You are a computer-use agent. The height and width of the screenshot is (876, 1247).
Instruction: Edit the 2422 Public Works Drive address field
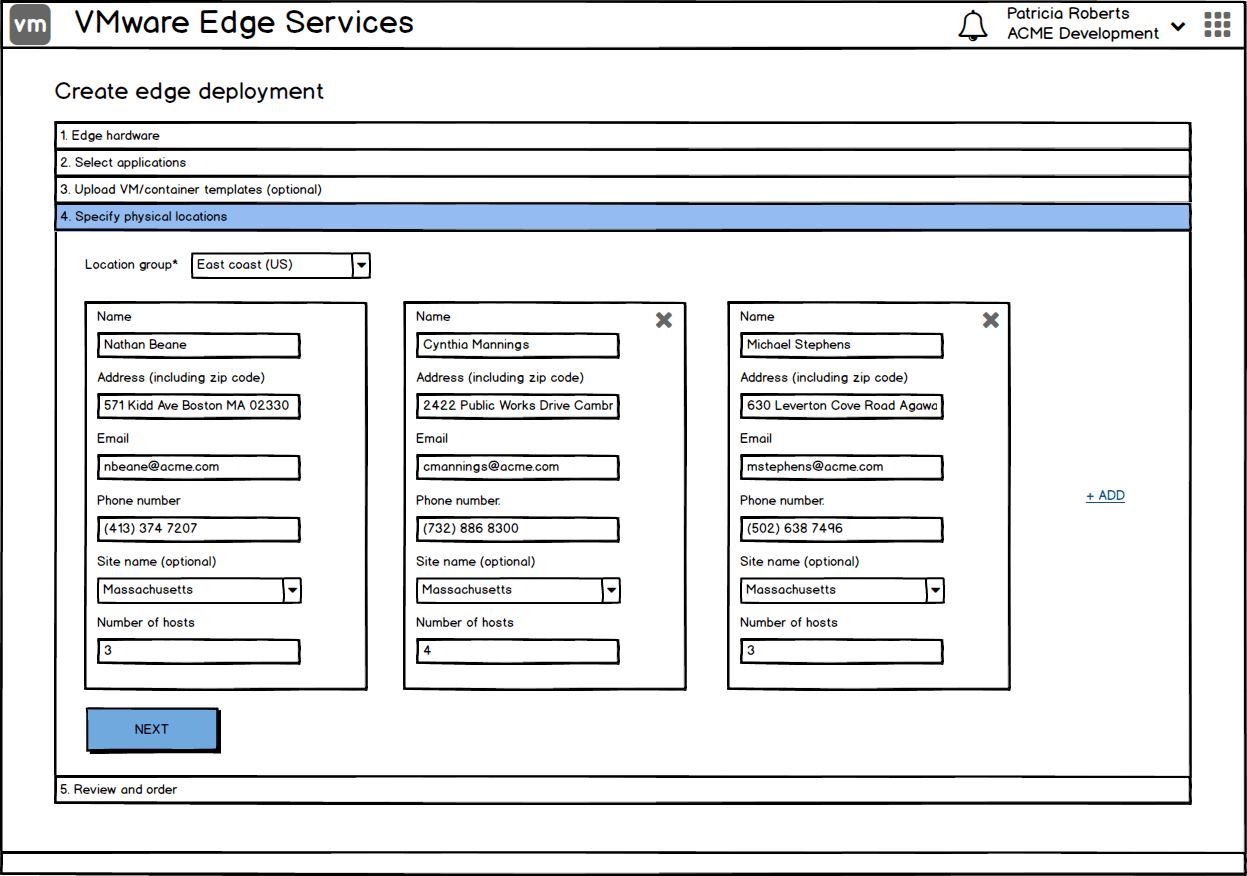[x=518, y=406]
